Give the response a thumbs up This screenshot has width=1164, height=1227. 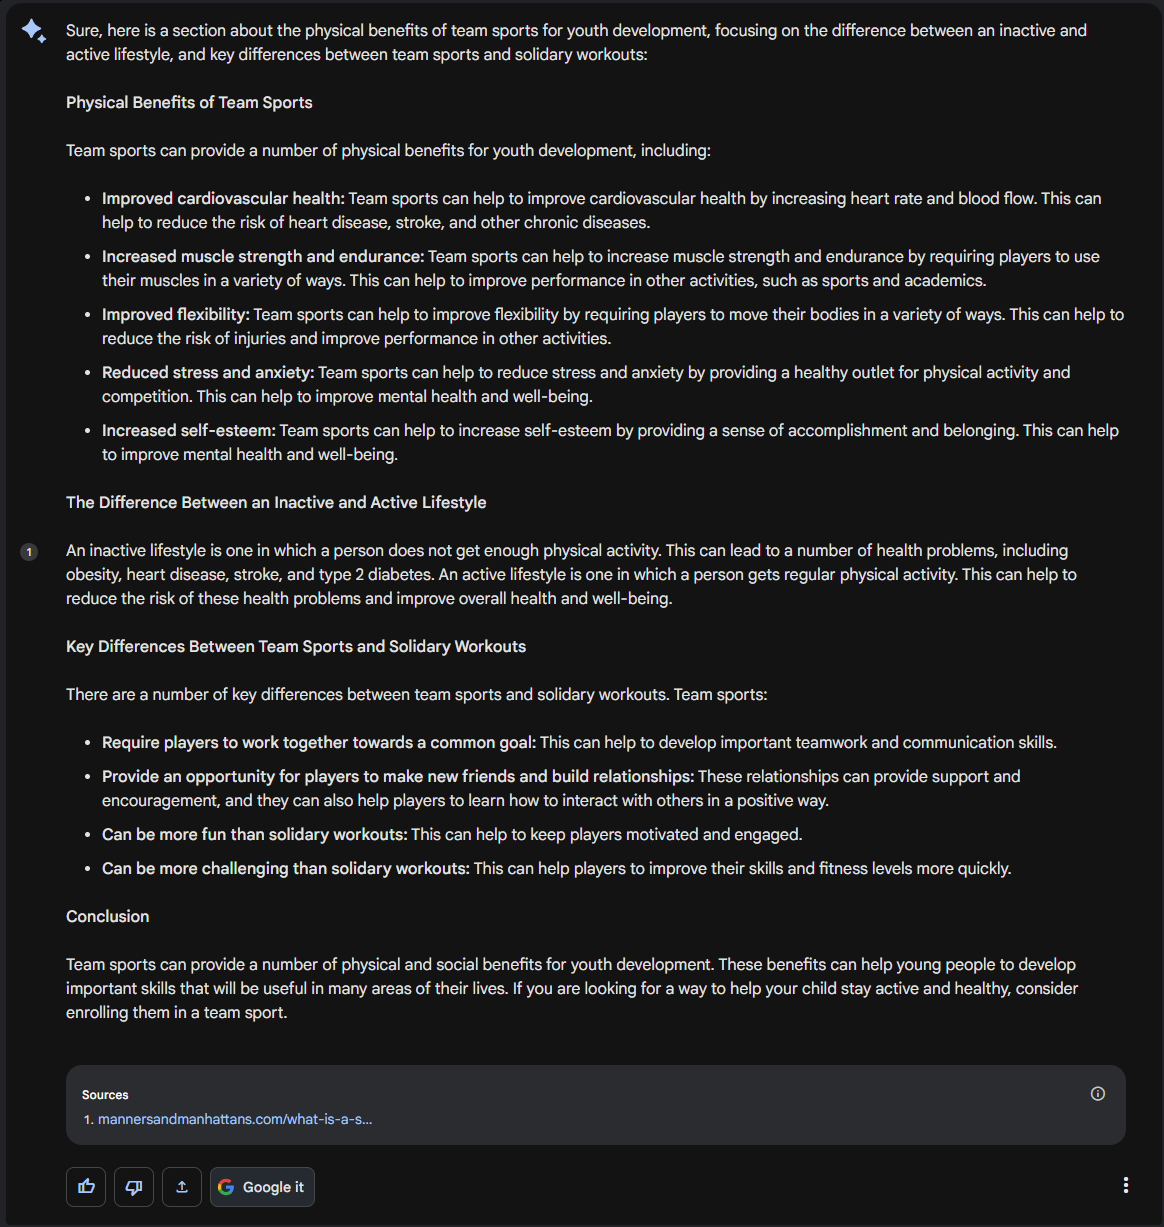coord(86,1187)
